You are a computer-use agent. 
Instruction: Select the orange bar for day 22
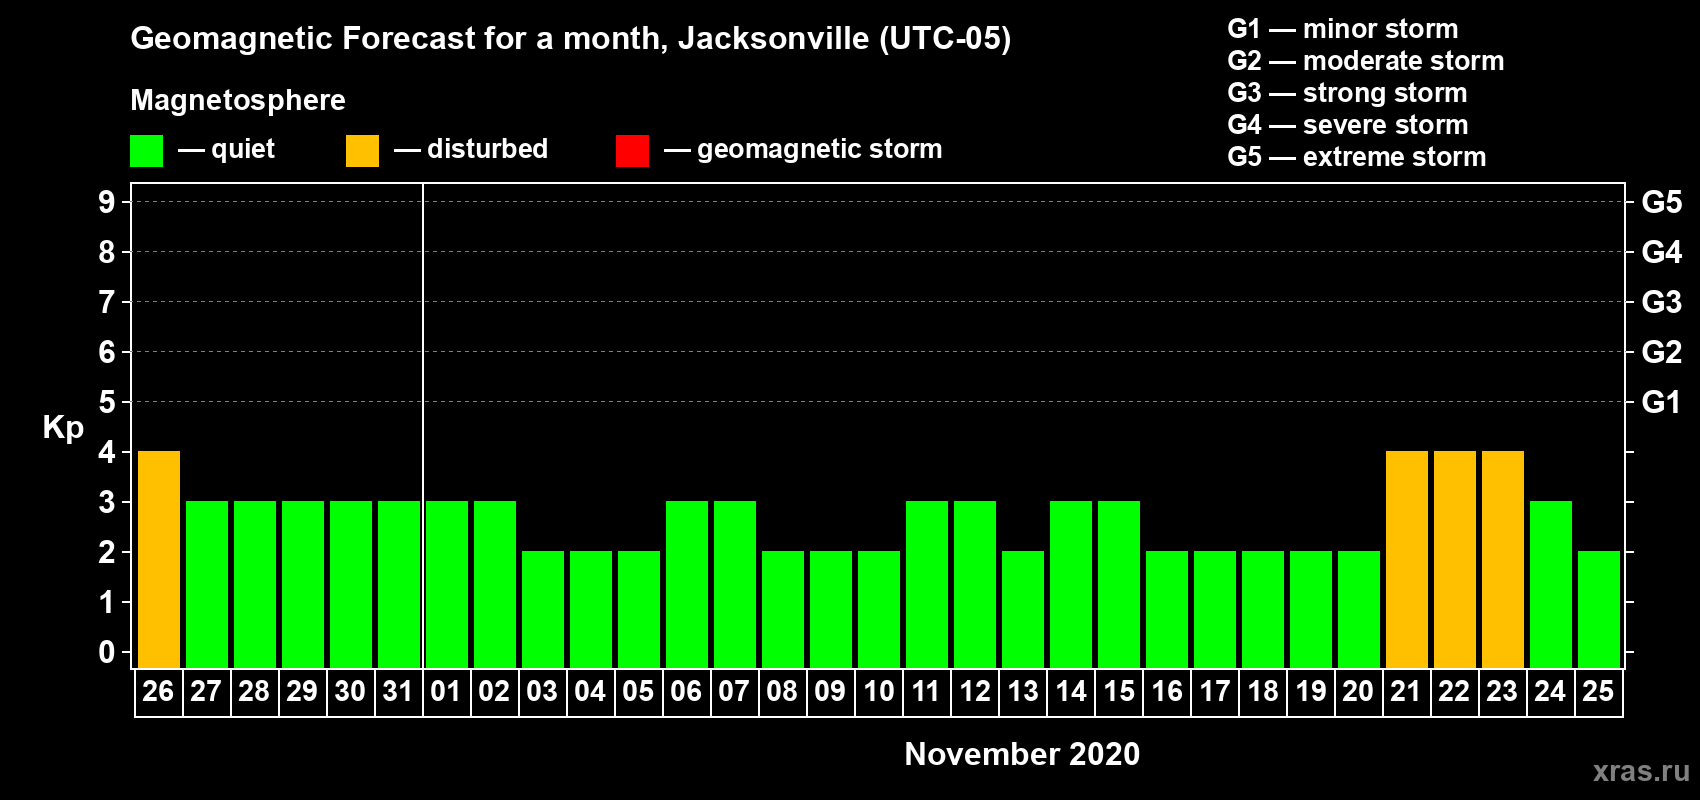click(1455, 559)
